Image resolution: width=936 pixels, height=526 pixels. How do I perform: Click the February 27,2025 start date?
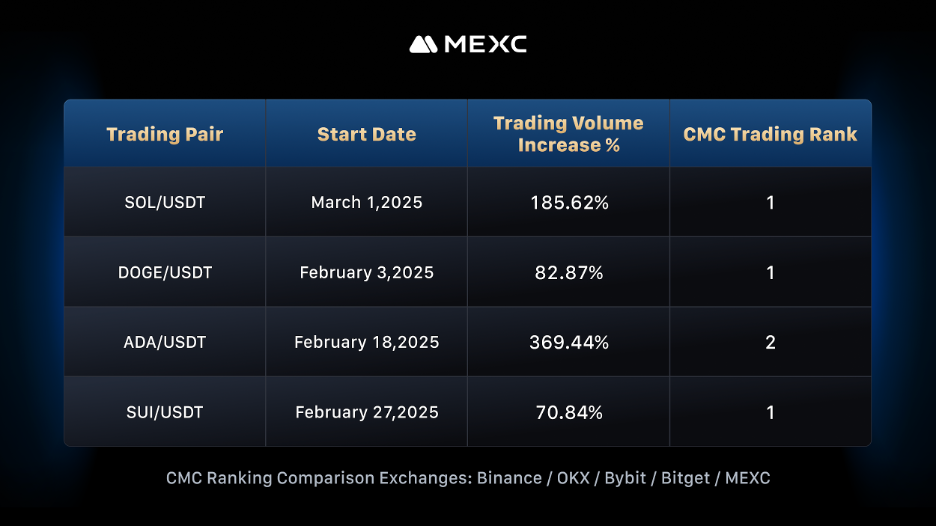coord(367,412)
